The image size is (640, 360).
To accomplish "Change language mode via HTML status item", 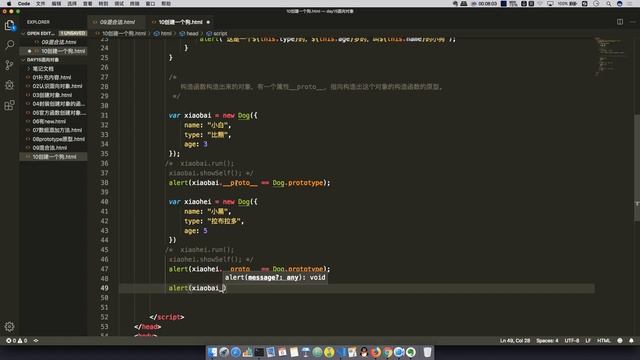I will (x=604, y=340).
